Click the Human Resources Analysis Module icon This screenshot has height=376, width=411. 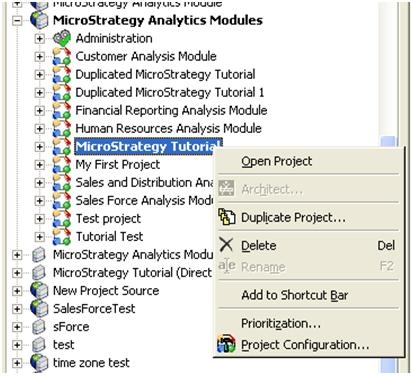[x=62, y=128]
